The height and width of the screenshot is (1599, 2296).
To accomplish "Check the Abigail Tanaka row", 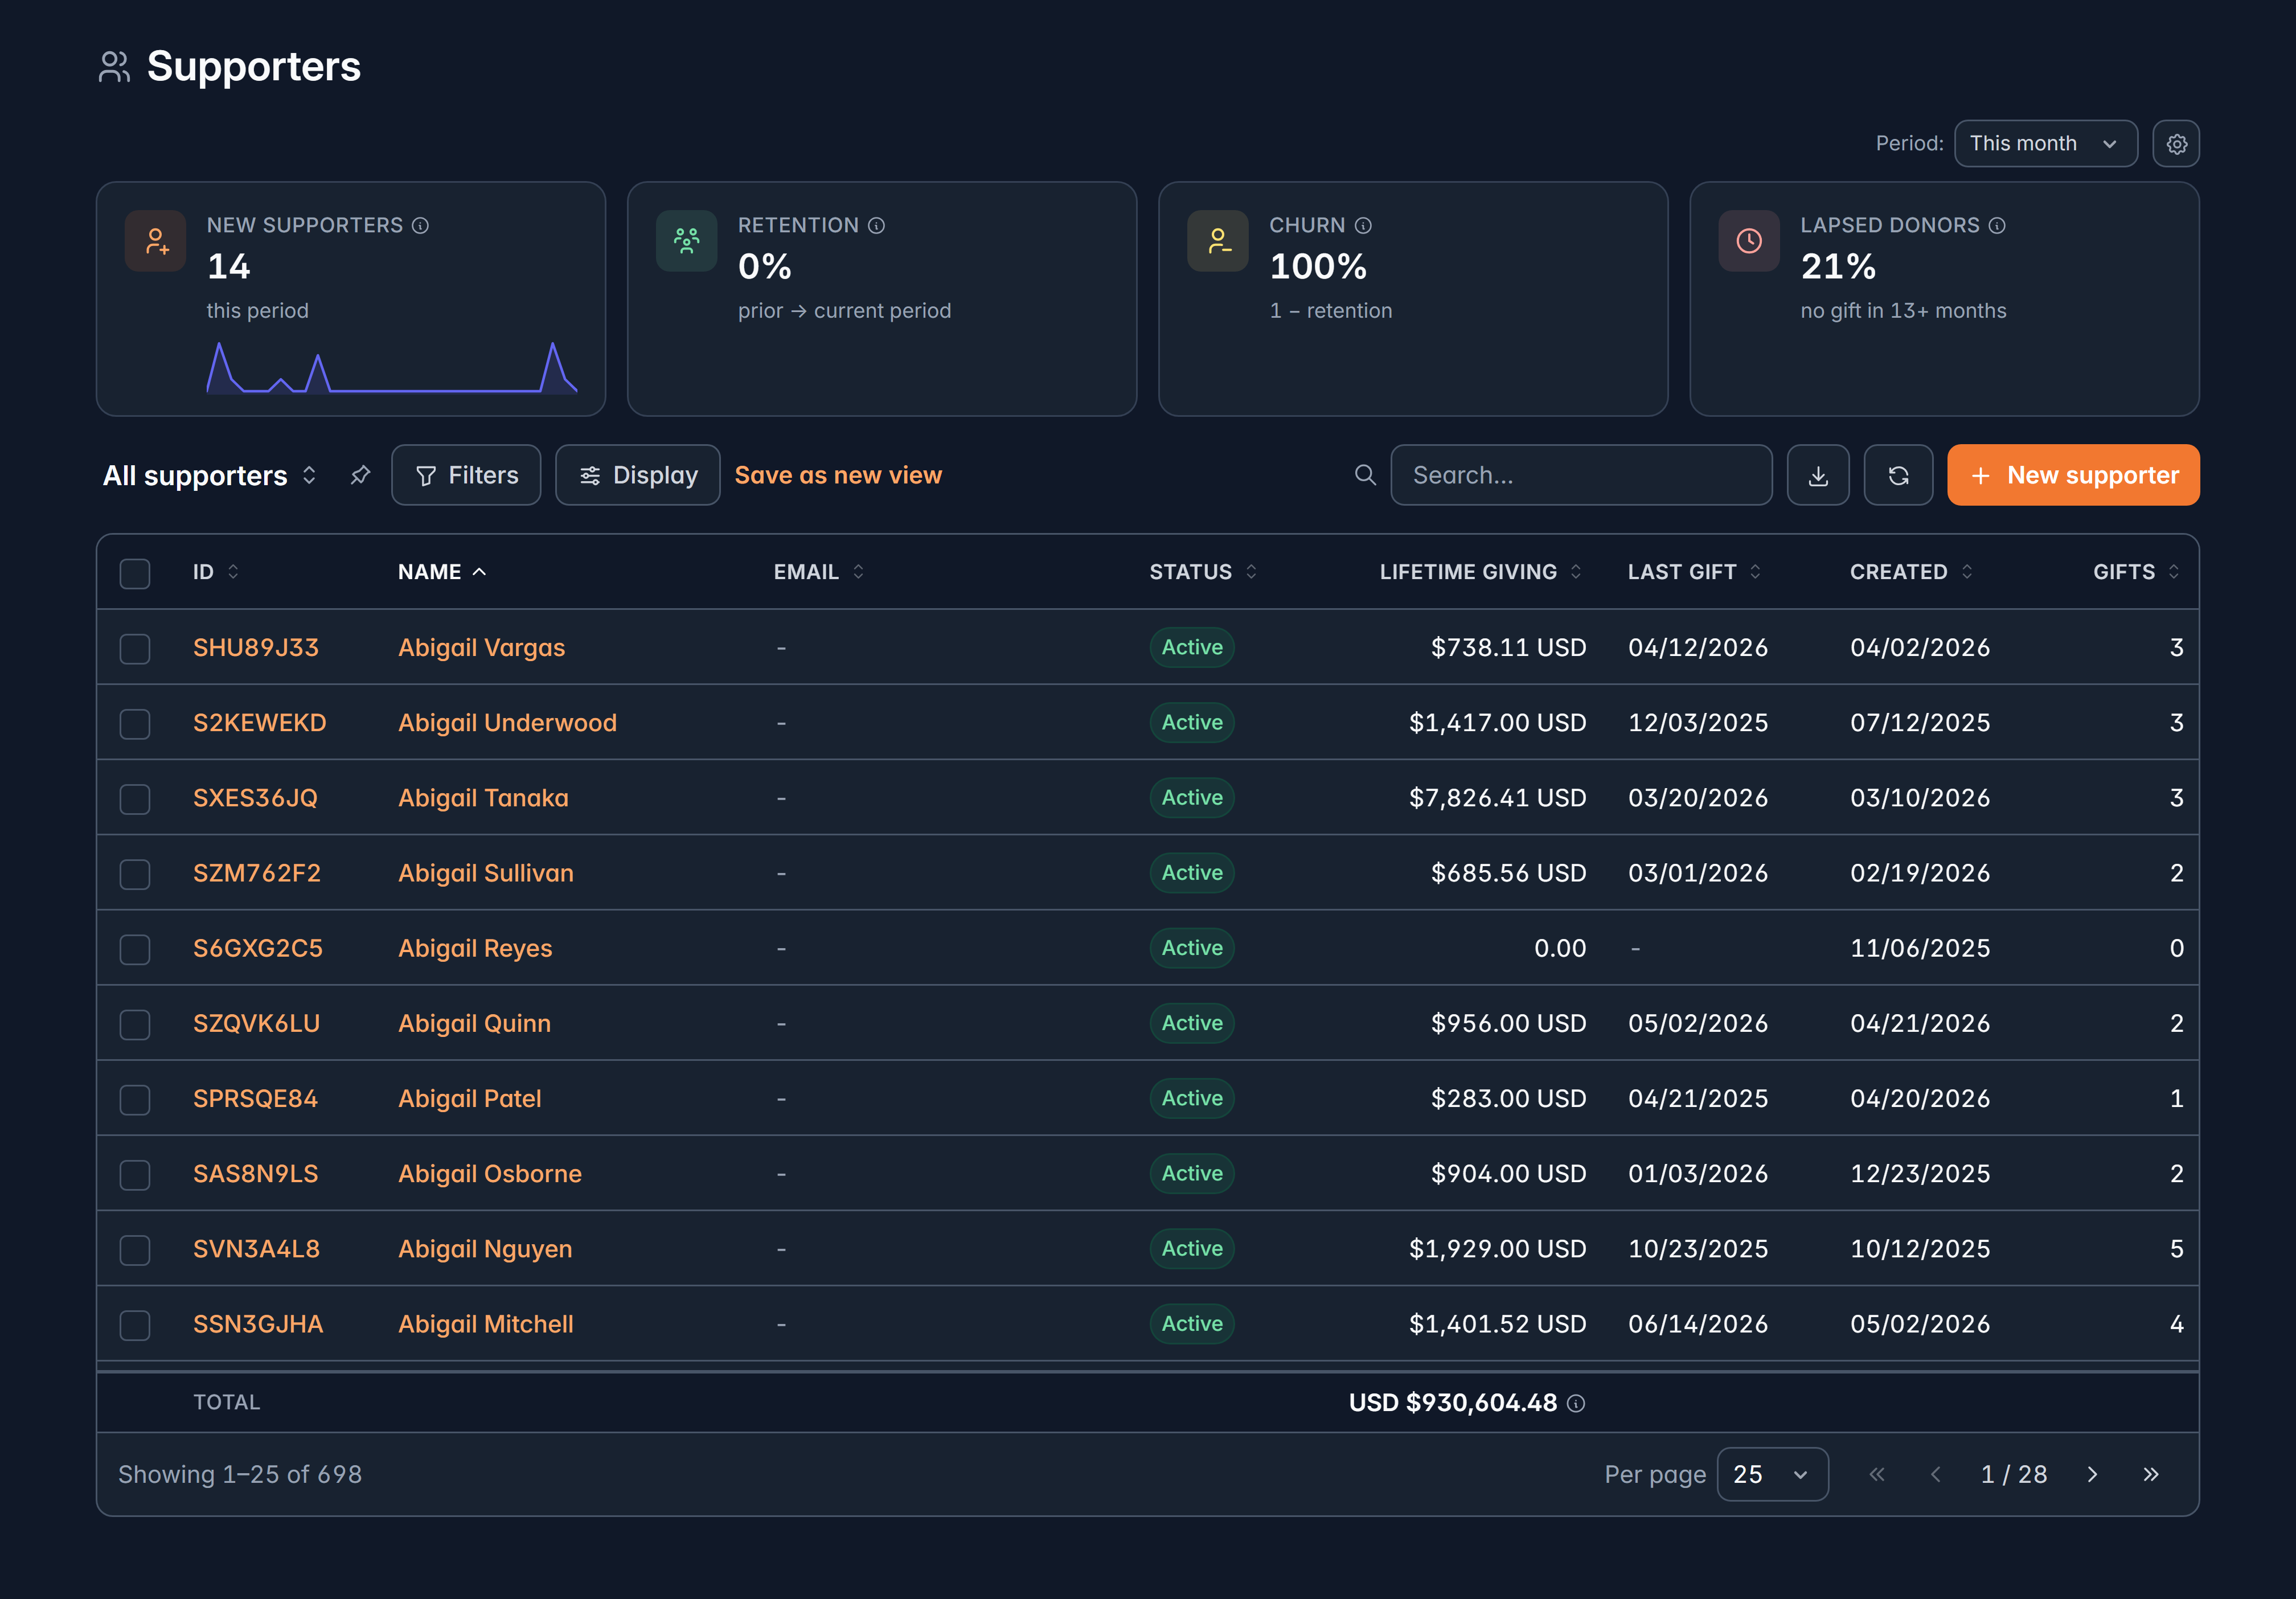I will click(135, 798).
